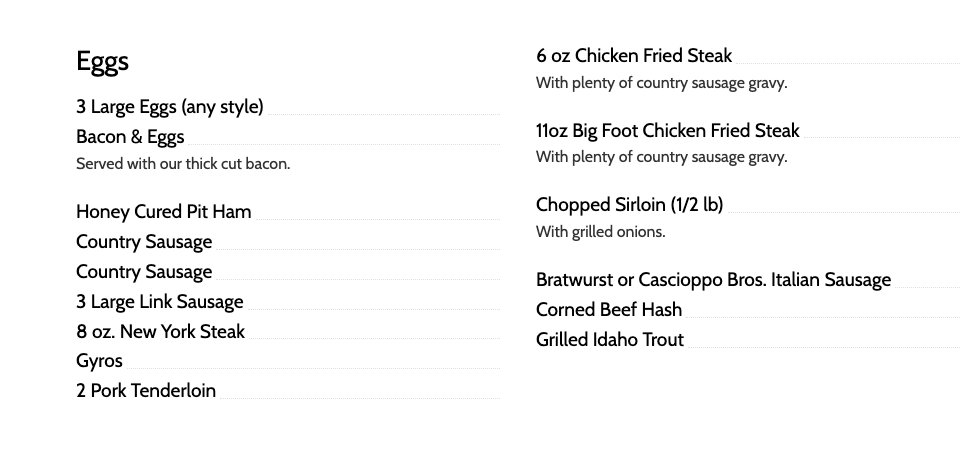Select 3 Large Eggs (any style)

point(170,107)
